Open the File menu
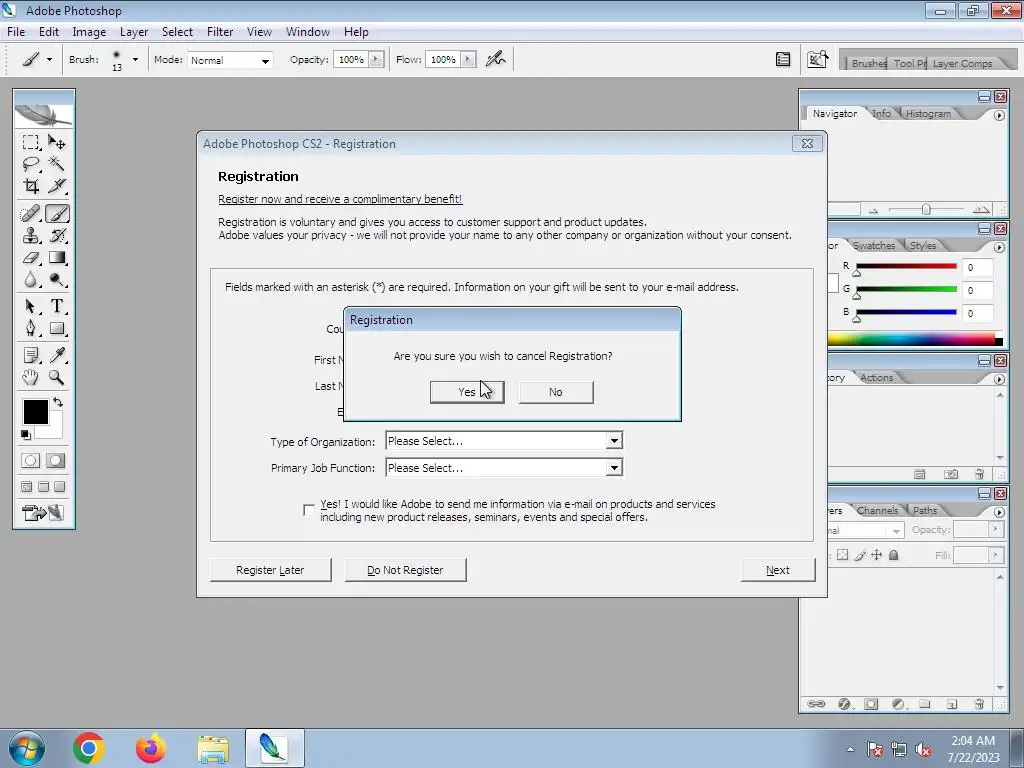 [16, 32]
